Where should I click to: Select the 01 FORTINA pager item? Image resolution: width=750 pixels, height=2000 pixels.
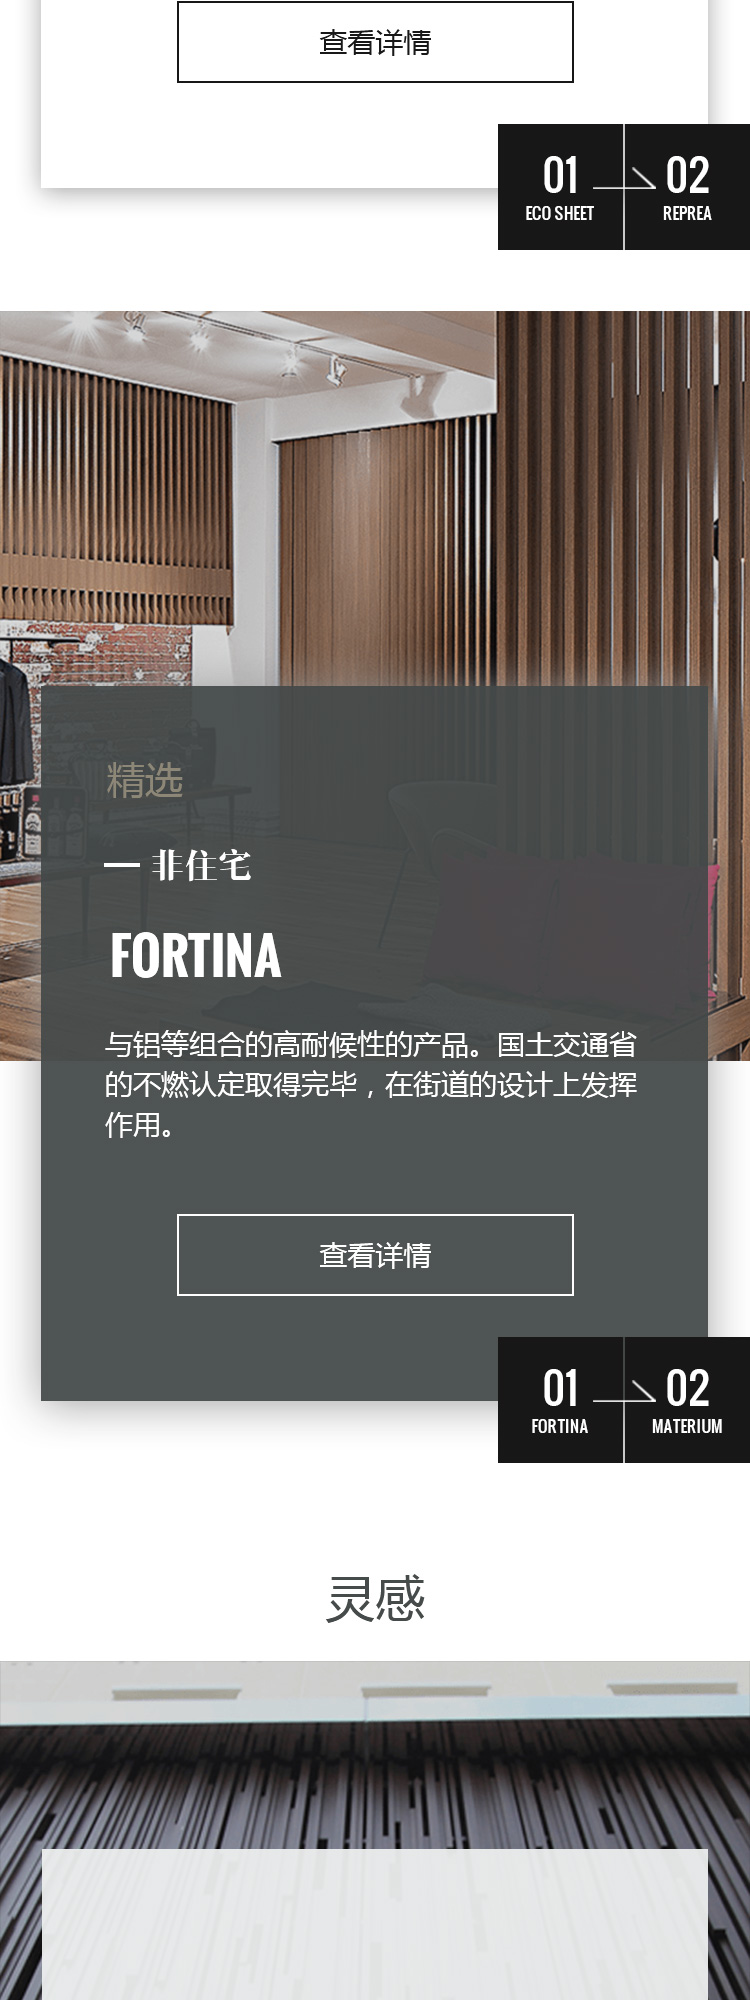click(x=560, y=1400)
